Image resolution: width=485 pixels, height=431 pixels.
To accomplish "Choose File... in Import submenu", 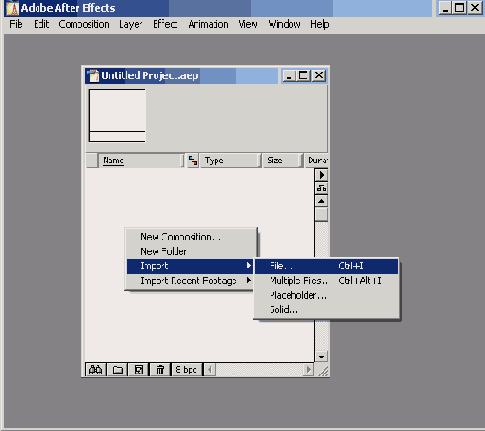I will 326,266.
